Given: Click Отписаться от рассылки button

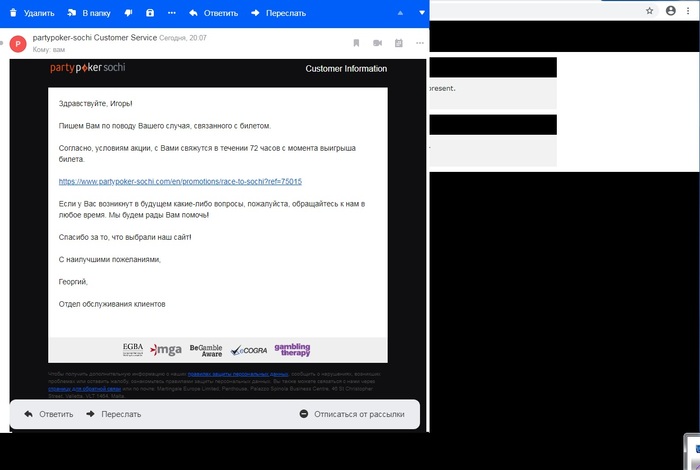Looking at the screenshot, I should point(352,414).
